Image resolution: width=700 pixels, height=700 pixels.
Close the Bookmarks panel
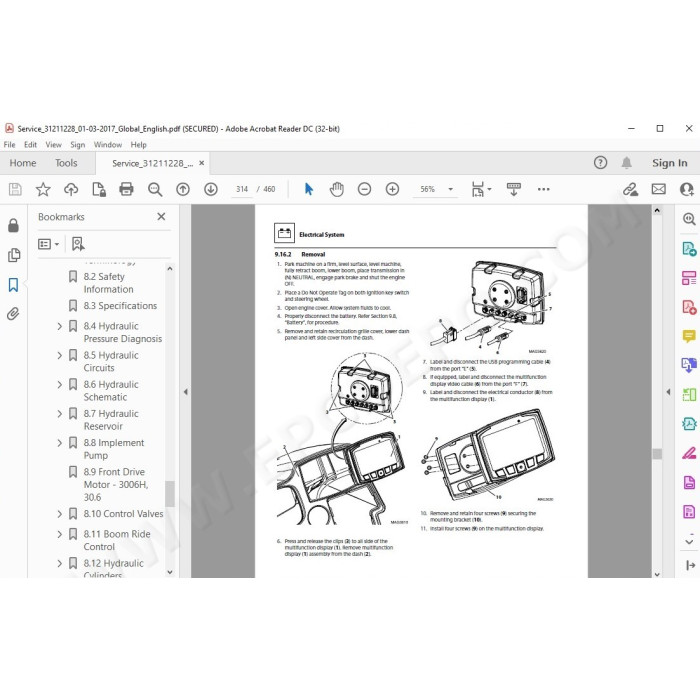(161, 217)
